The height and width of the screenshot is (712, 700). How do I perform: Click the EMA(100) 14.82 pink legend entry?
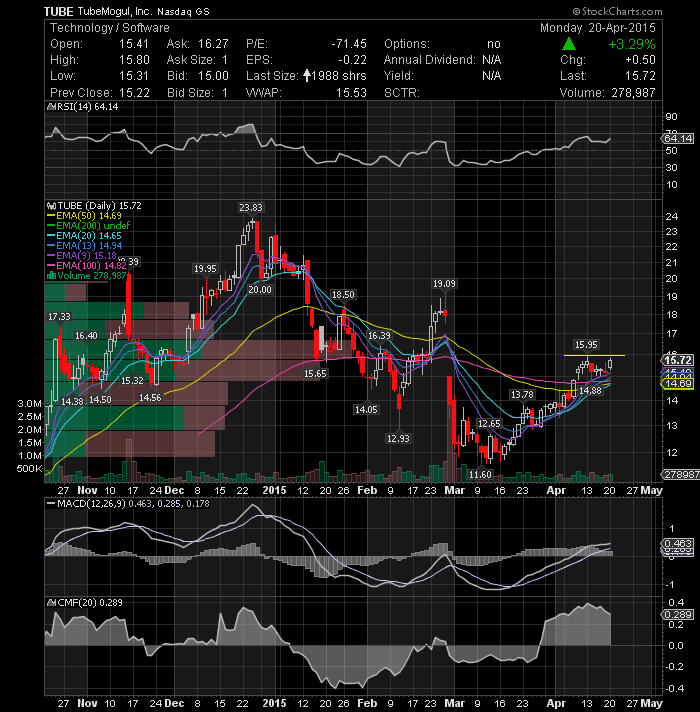(x=87, y=266)
